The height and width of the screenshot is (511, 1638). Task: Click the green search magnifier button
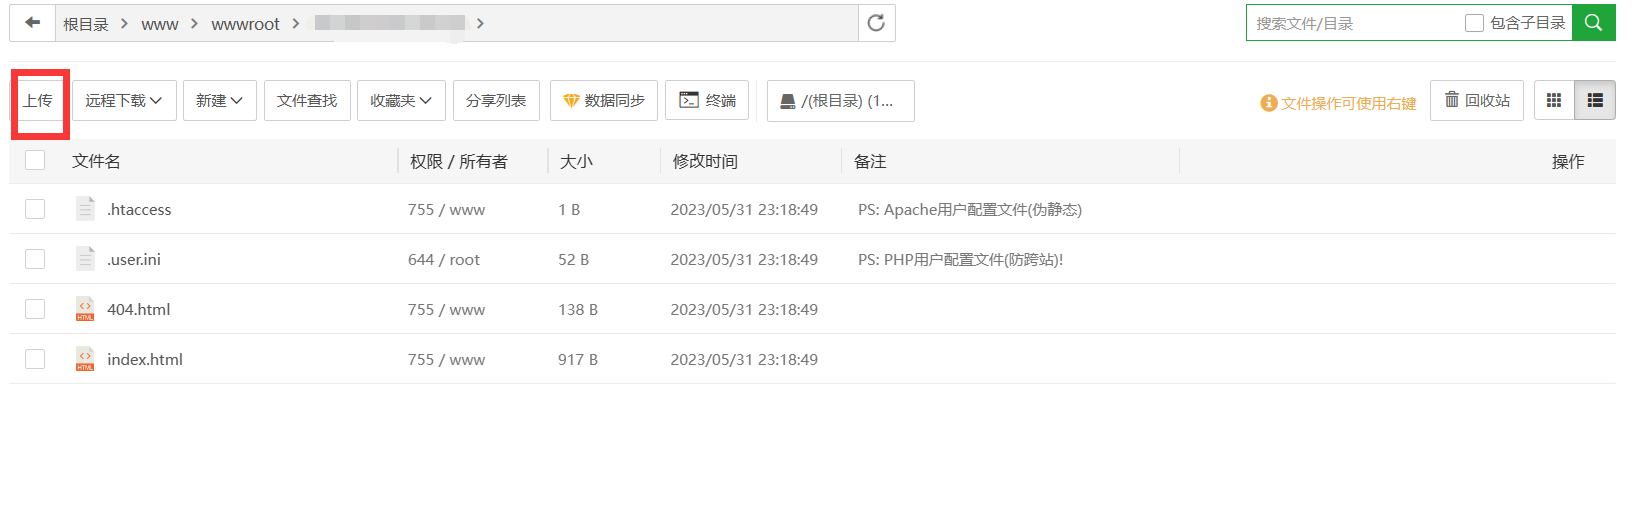tap(1593, 23)
